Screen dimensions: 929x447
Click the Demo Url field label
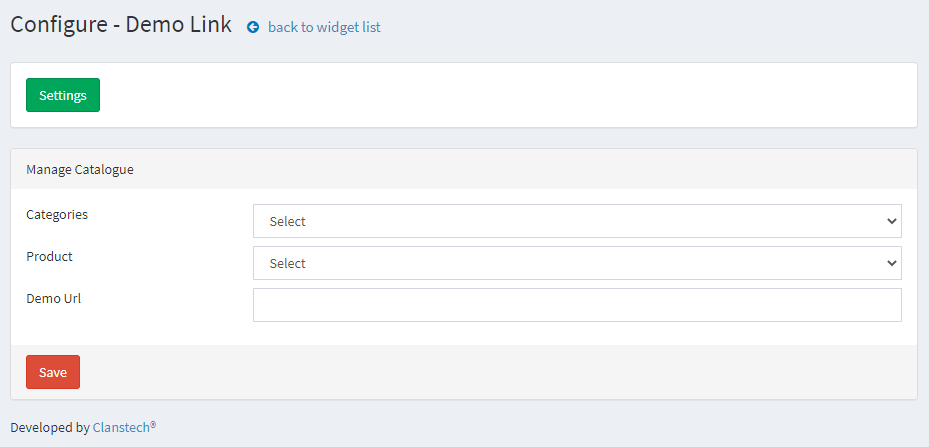point(53,299)
